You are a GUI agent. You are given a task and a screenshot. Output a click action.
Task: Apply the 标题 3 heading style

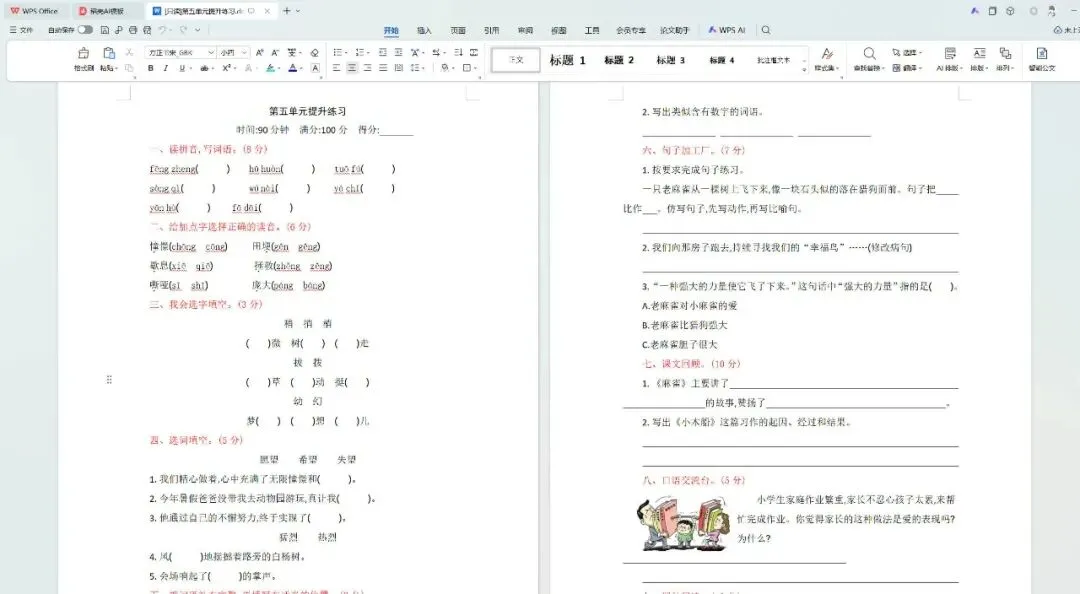(670, 60)
